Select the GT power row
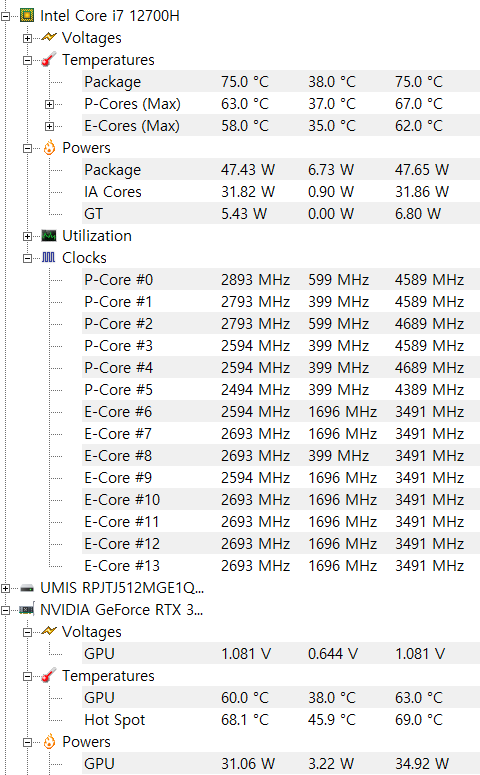Image resolution: width=480 pixels, height=775 pixels. 281,214
